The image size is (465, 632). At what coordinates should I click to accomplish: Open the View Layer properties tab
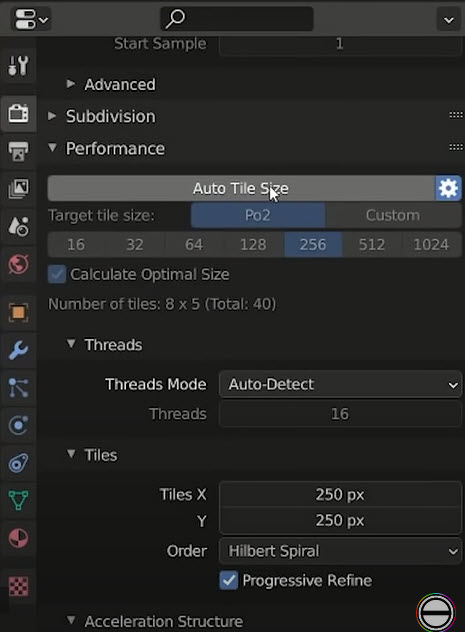18,189
